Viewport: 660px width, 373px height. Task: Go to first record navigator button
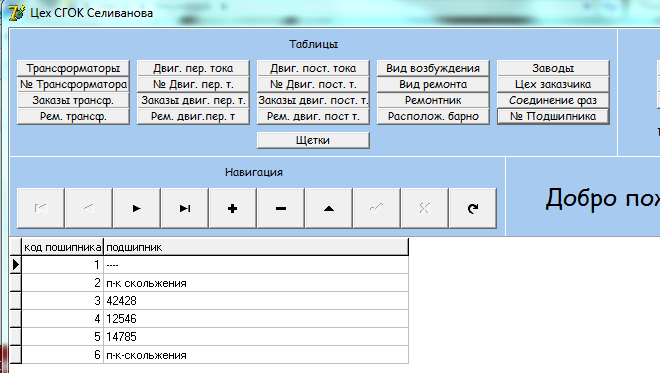pos(40,208)
